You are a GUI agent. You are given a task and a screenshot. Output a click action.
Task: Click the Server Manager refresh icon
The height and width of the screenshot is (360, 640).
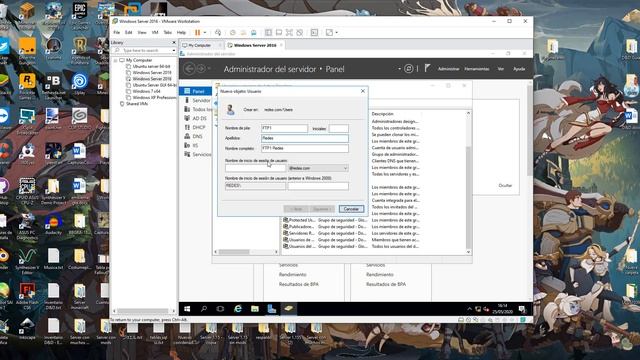(409, 69)
